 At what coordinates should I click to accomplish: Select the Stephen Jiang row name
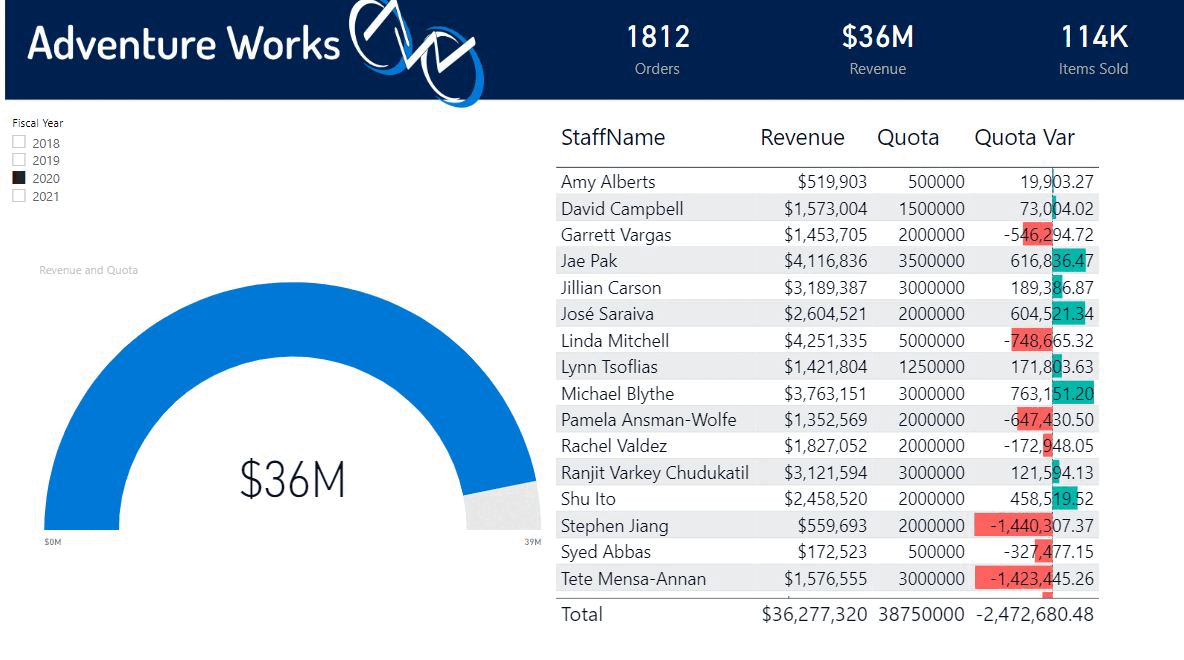[614, 526]
